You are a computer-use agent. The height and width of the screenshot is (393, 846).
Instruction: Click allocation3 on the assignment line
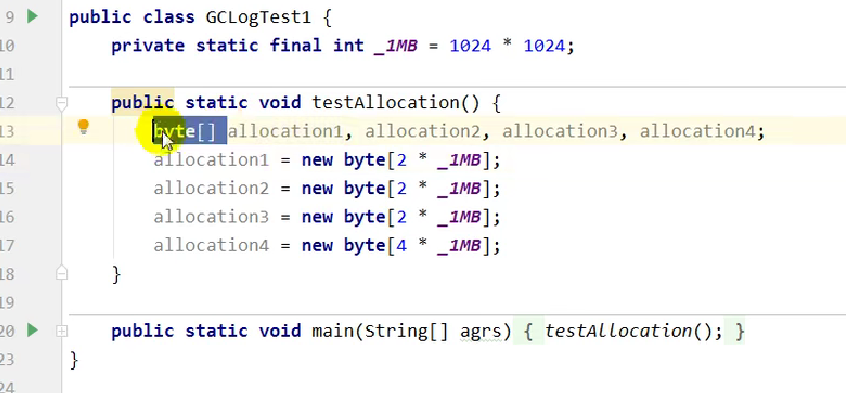[211, 217]
